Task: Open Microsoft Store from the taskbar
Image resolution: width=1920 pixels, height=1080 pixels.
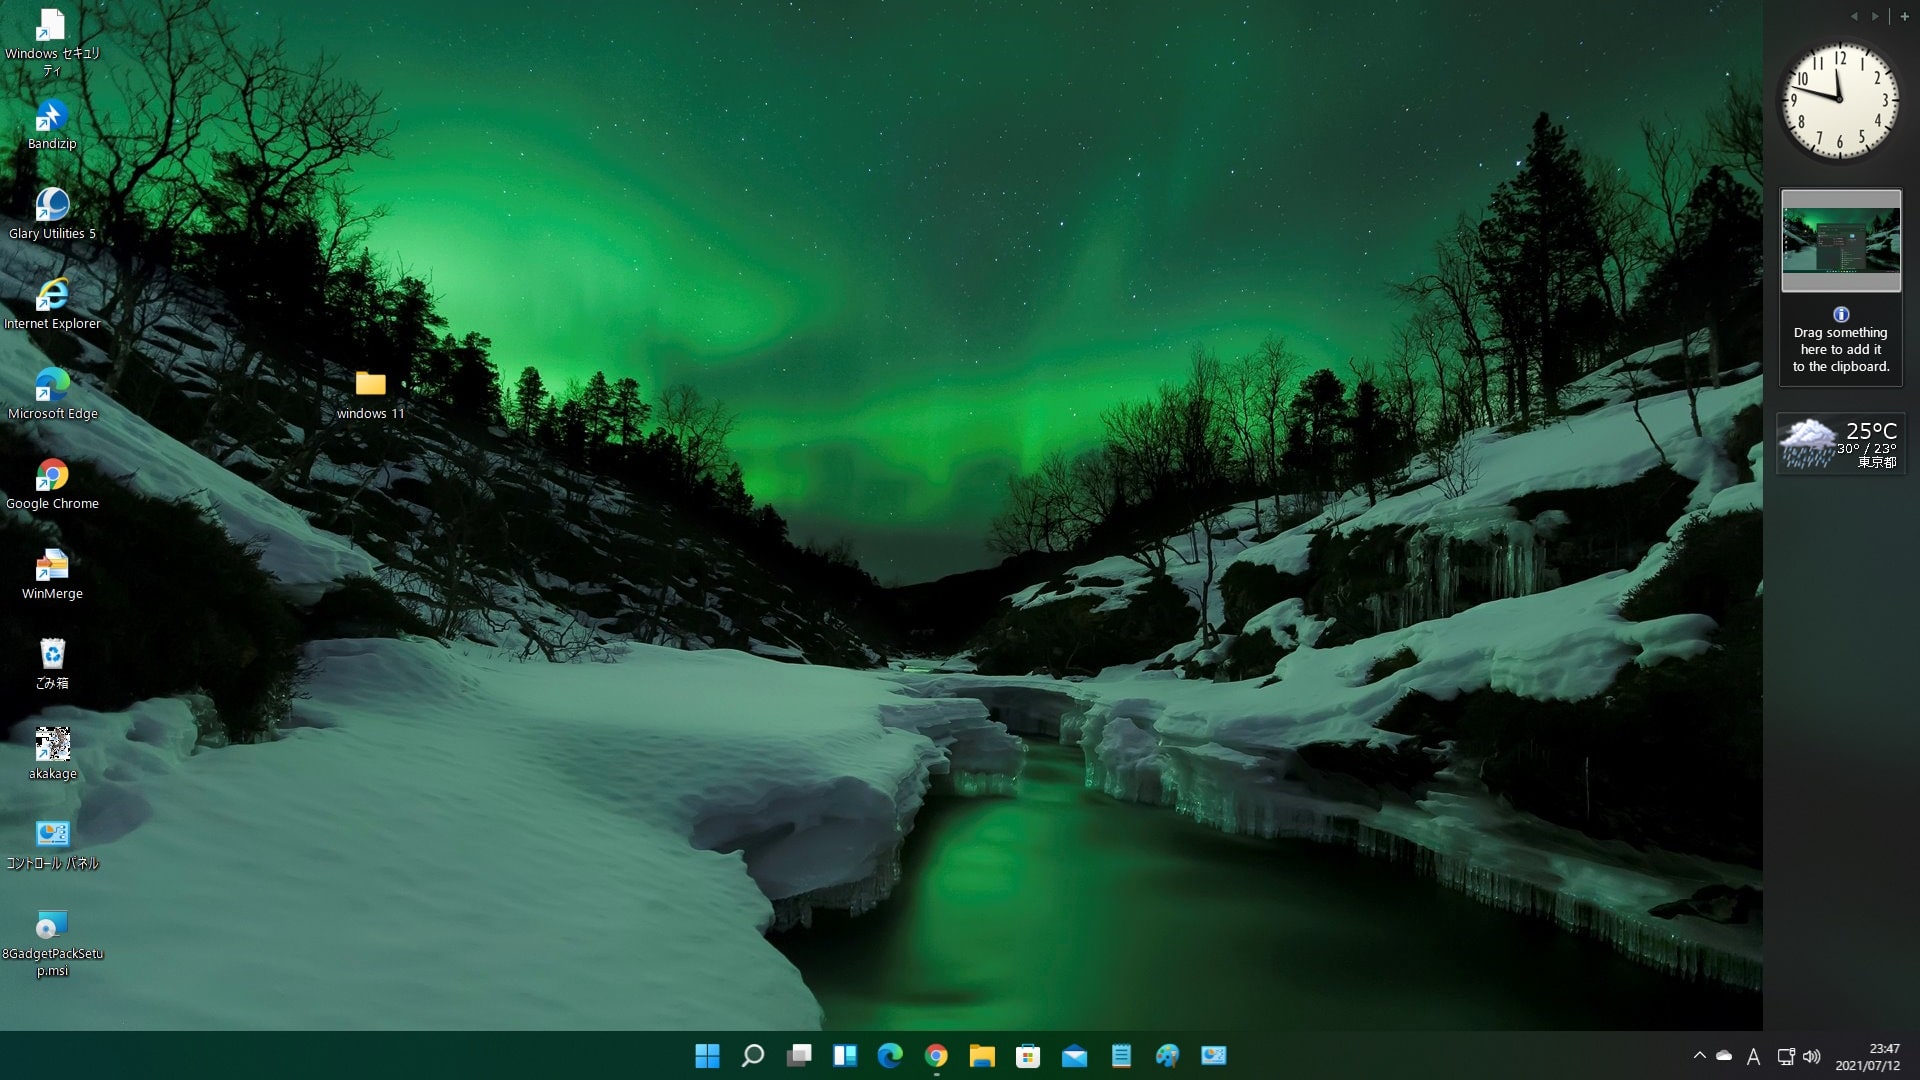Action: (x=1028, y=1055)
